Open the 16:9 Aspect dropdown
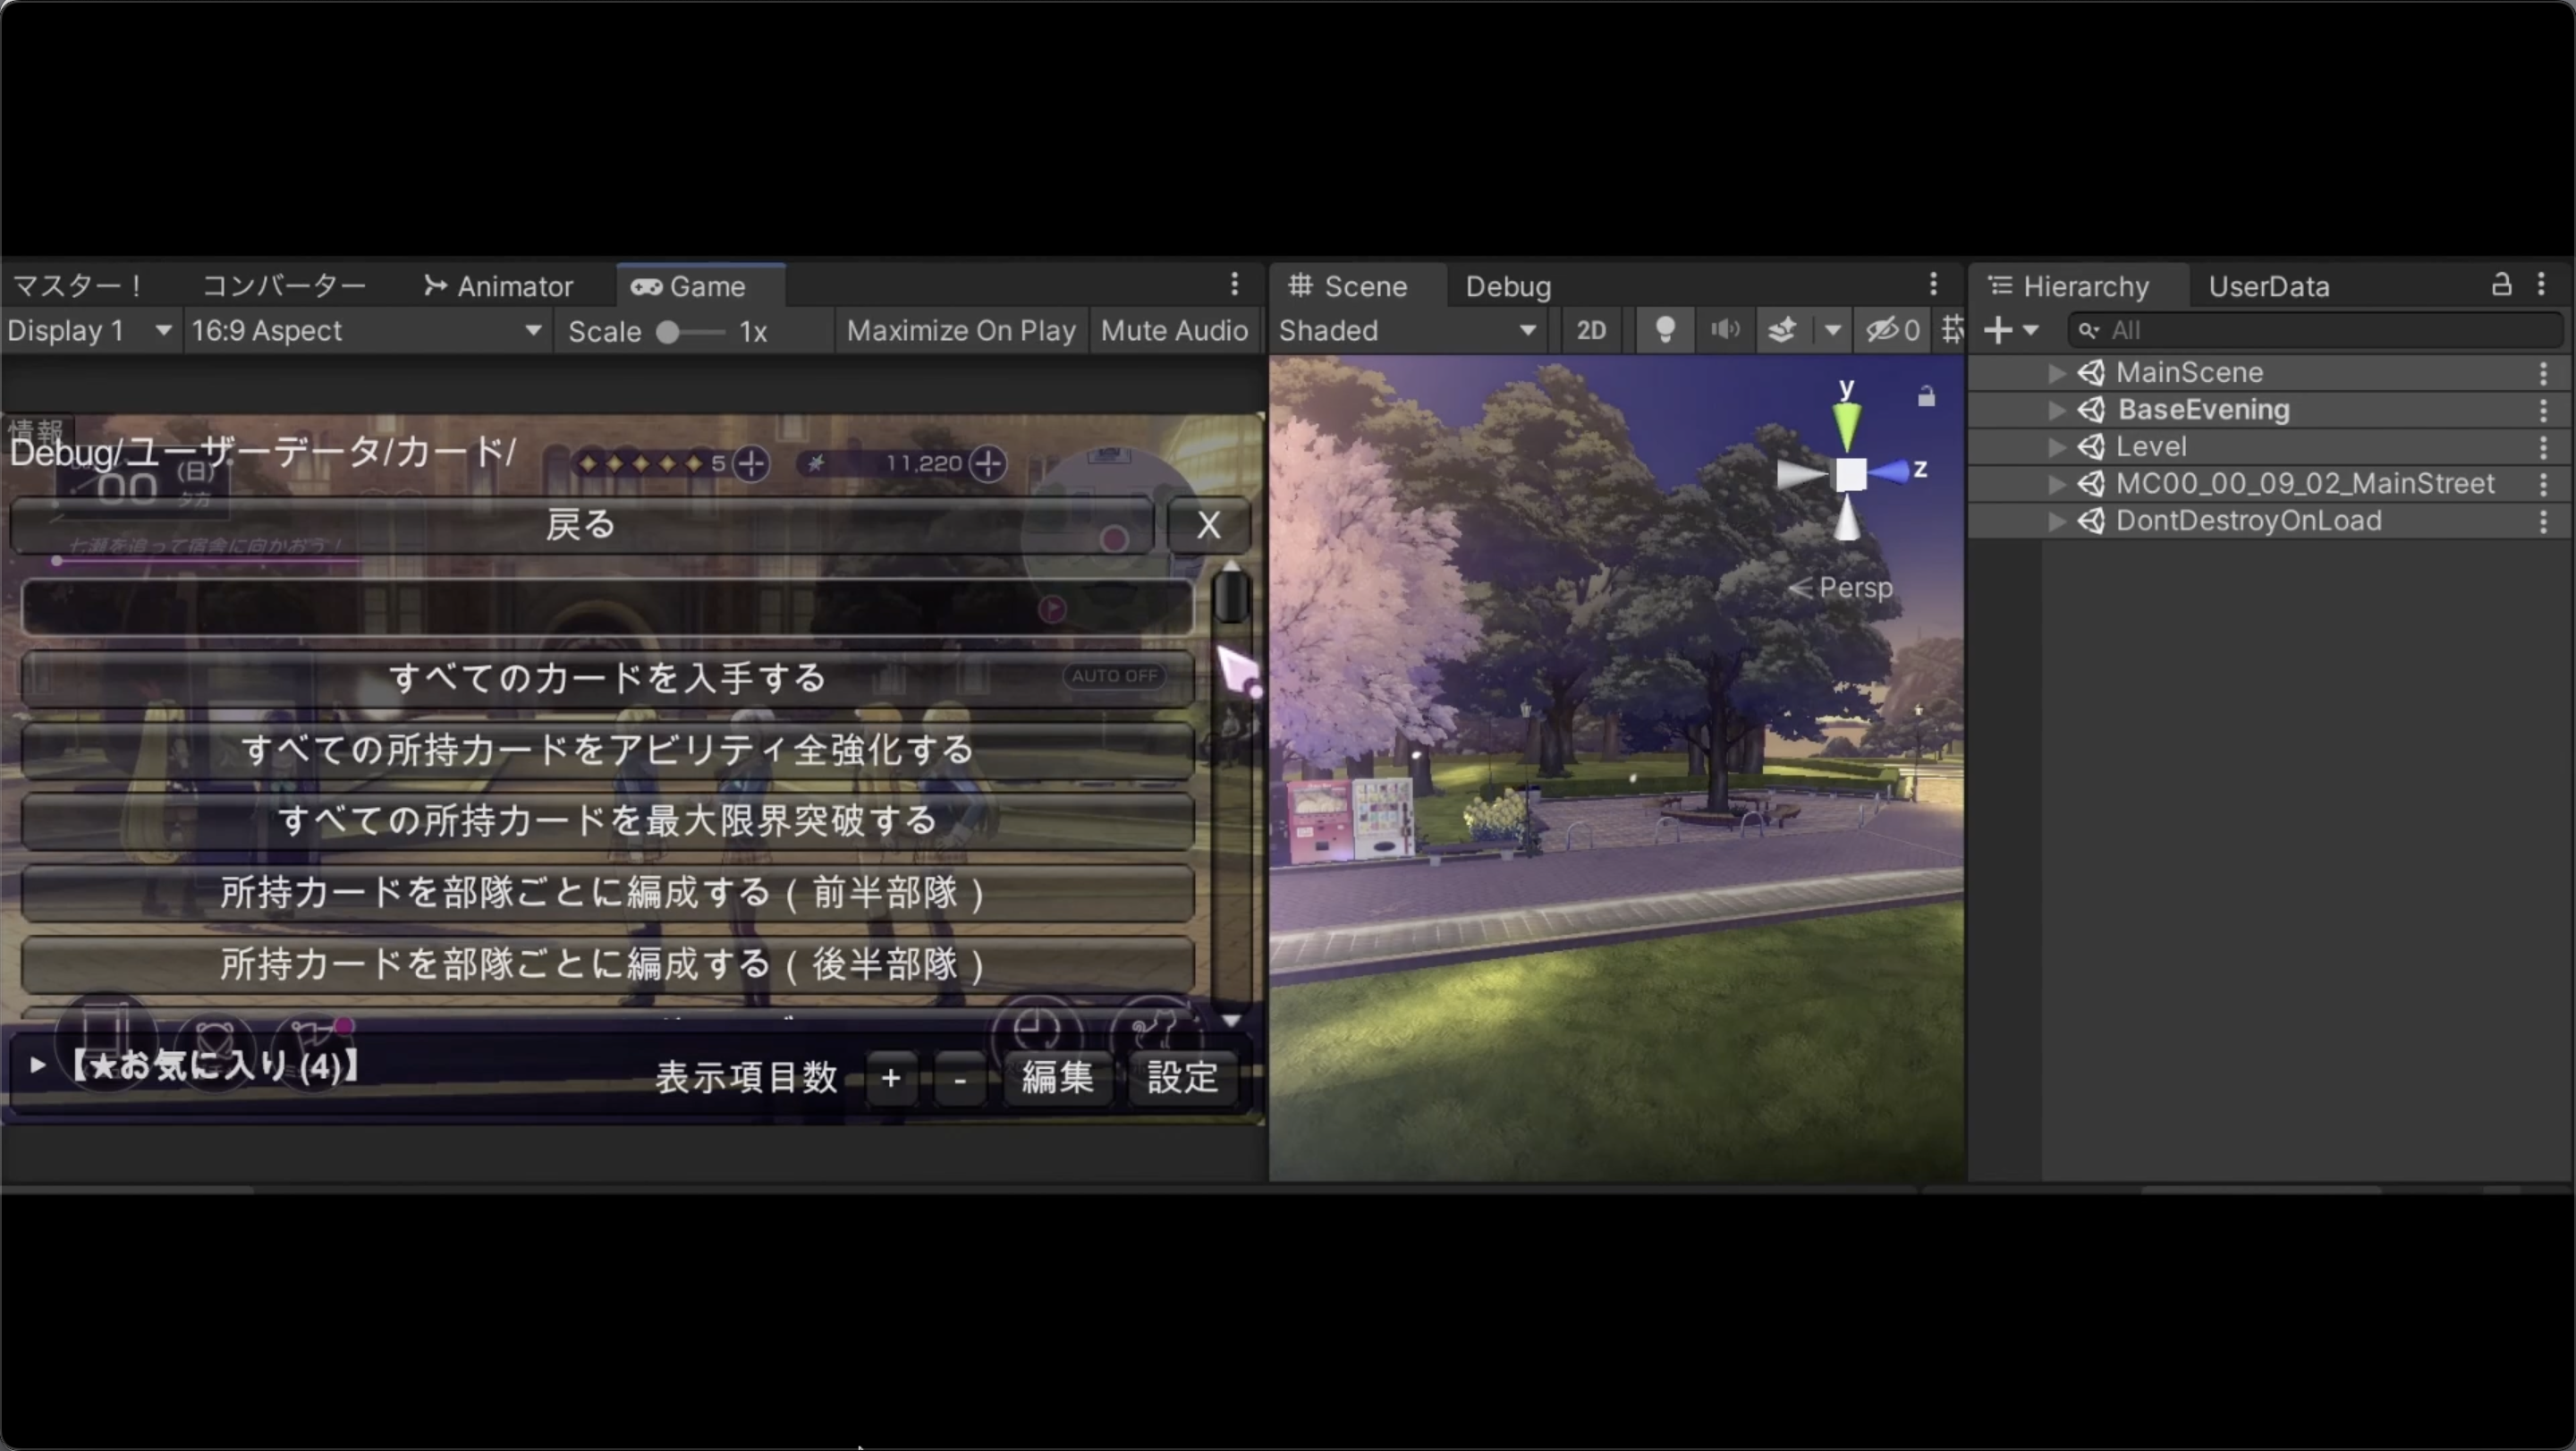The width and height of the screenshot is (2576, 1451). [366, 330]
